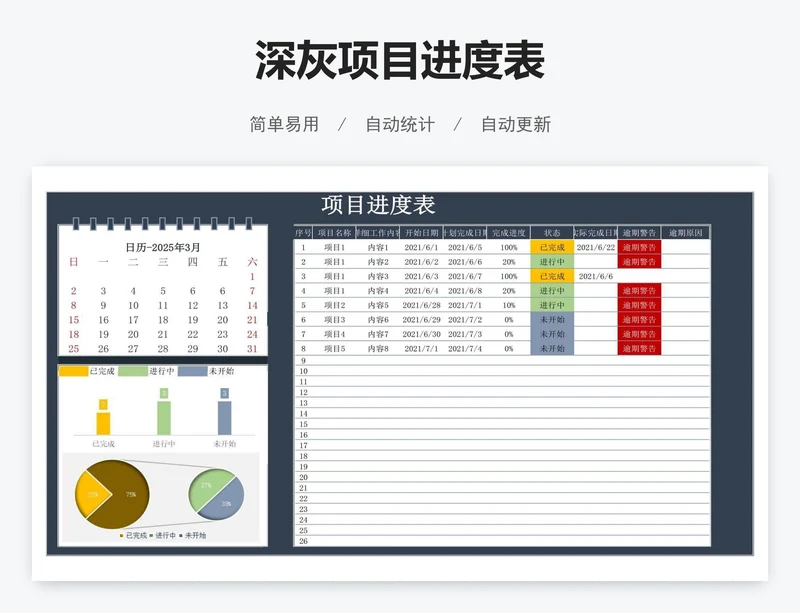Click the red 逾期警告 cell in row 1
This screenshot has width=800, height=613.
[x=639, y=248]
